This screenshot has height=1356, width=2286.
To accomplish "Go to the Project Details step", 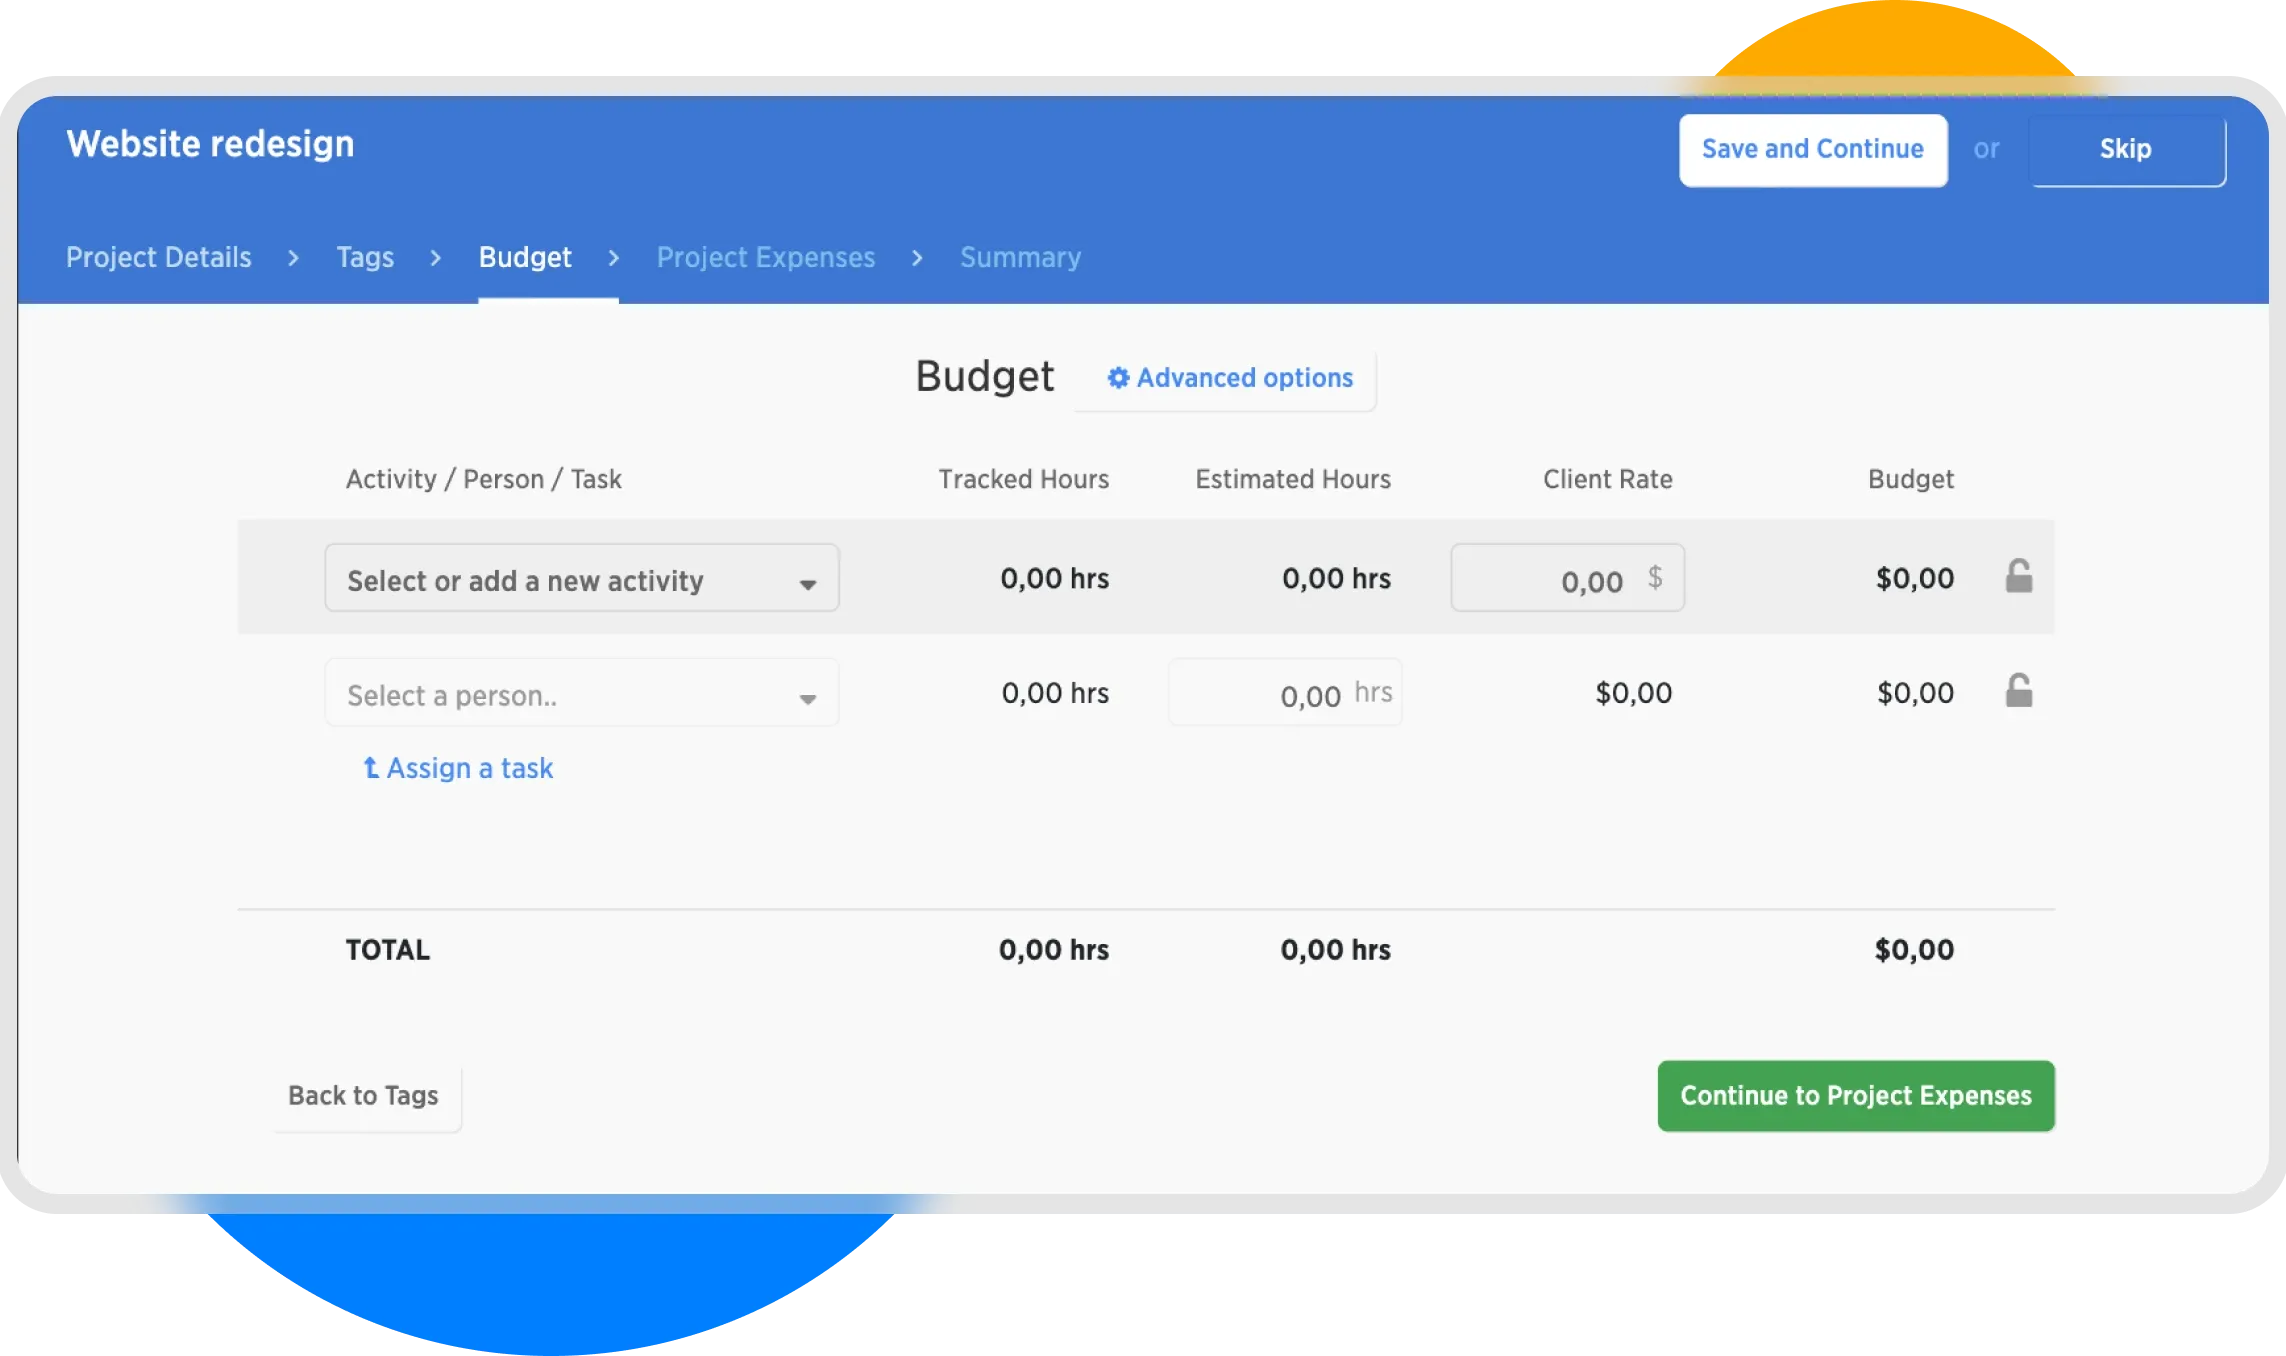I will click(158, 257).
